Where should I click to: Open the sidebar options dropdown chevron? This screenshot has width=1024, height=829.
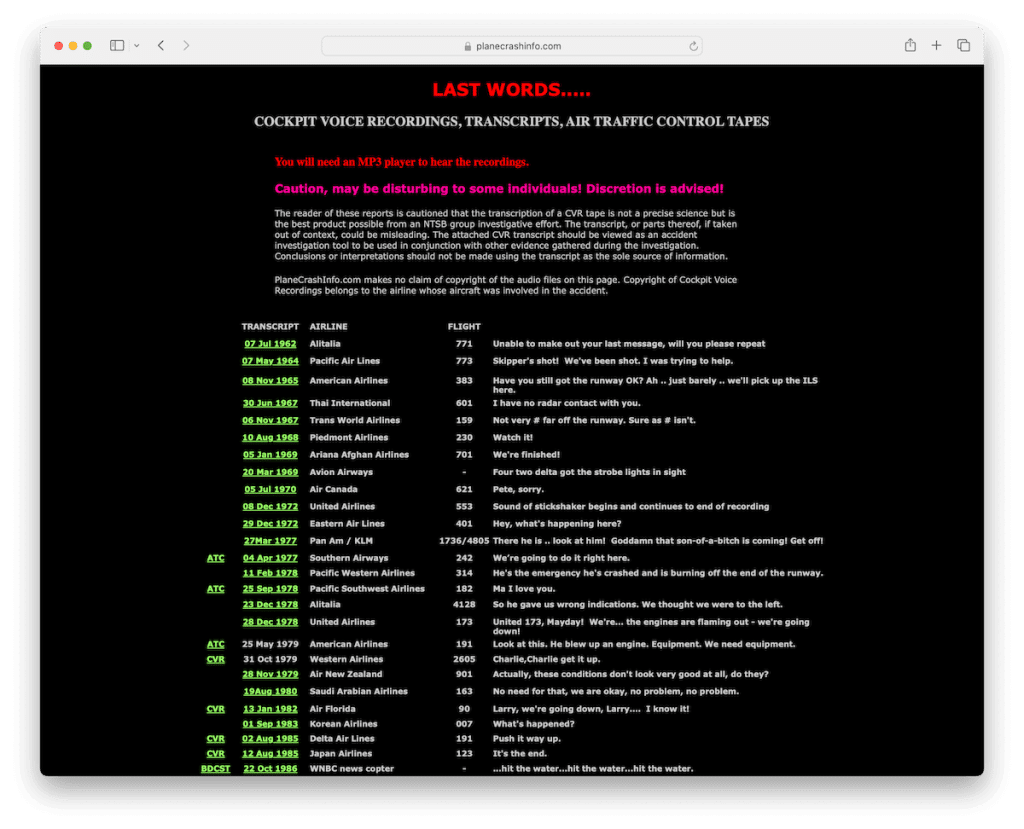[x=136, y=46]
